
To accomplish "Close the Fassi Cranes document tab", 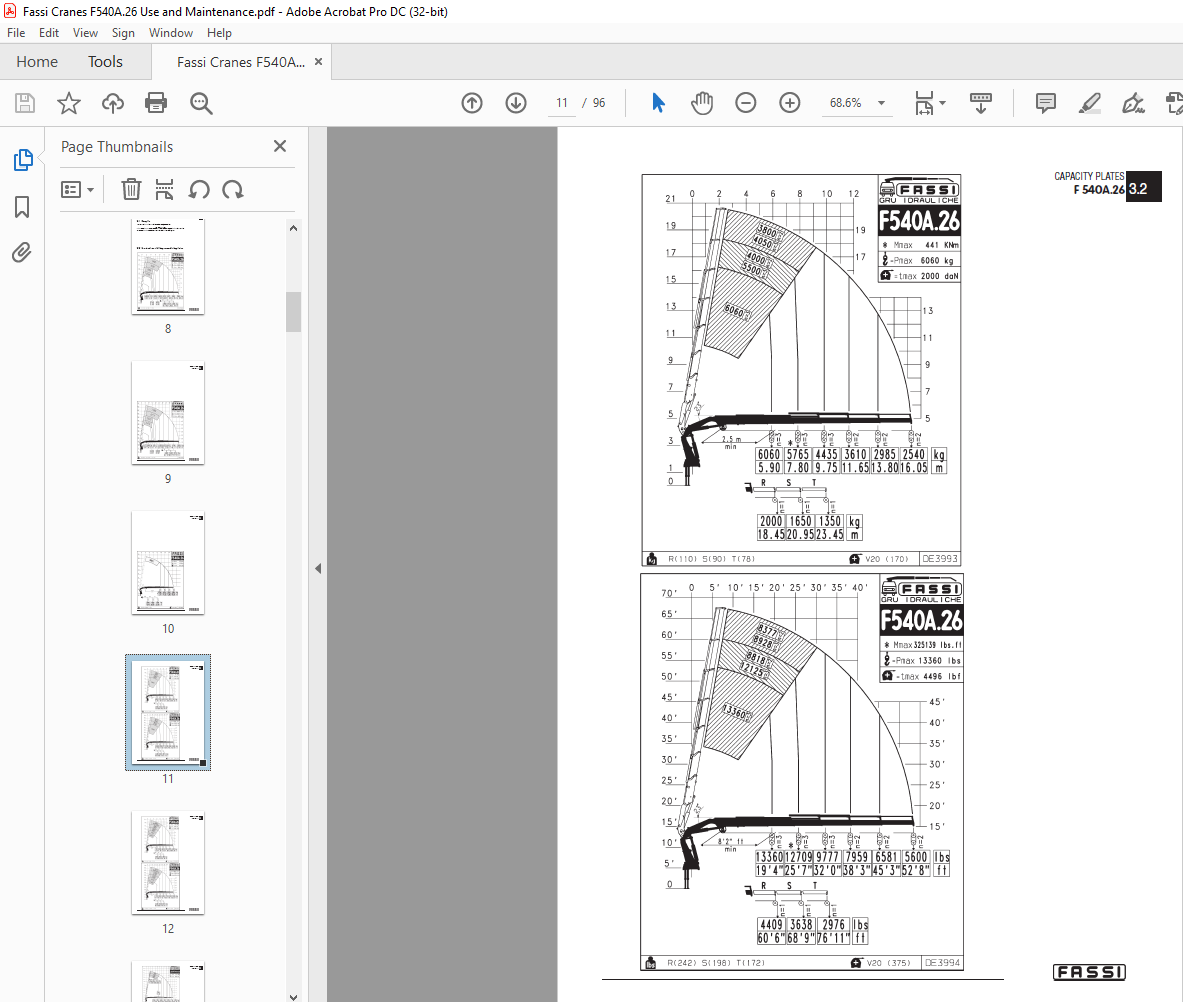I will click(x=318, y=62).
